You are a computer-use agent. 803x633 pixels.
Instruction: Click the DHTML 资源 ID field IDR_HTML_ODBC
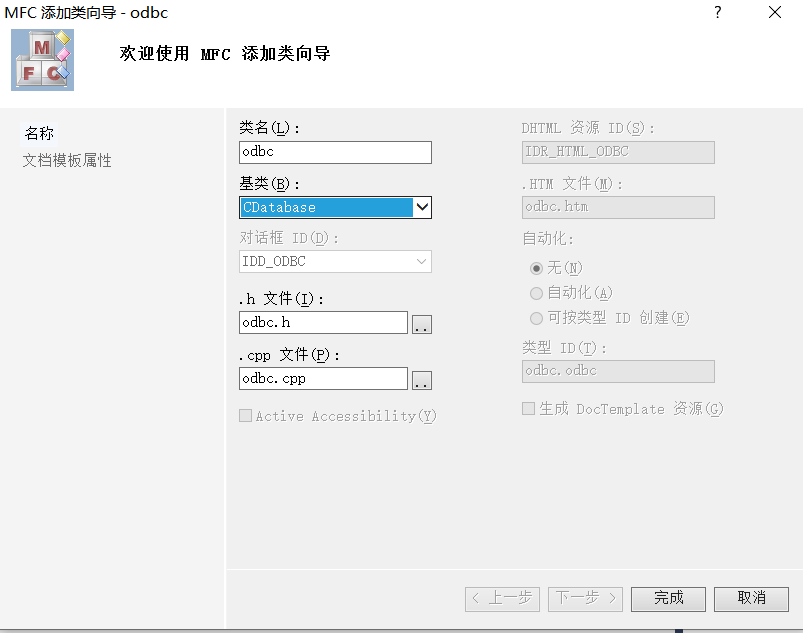pos(618,152)
